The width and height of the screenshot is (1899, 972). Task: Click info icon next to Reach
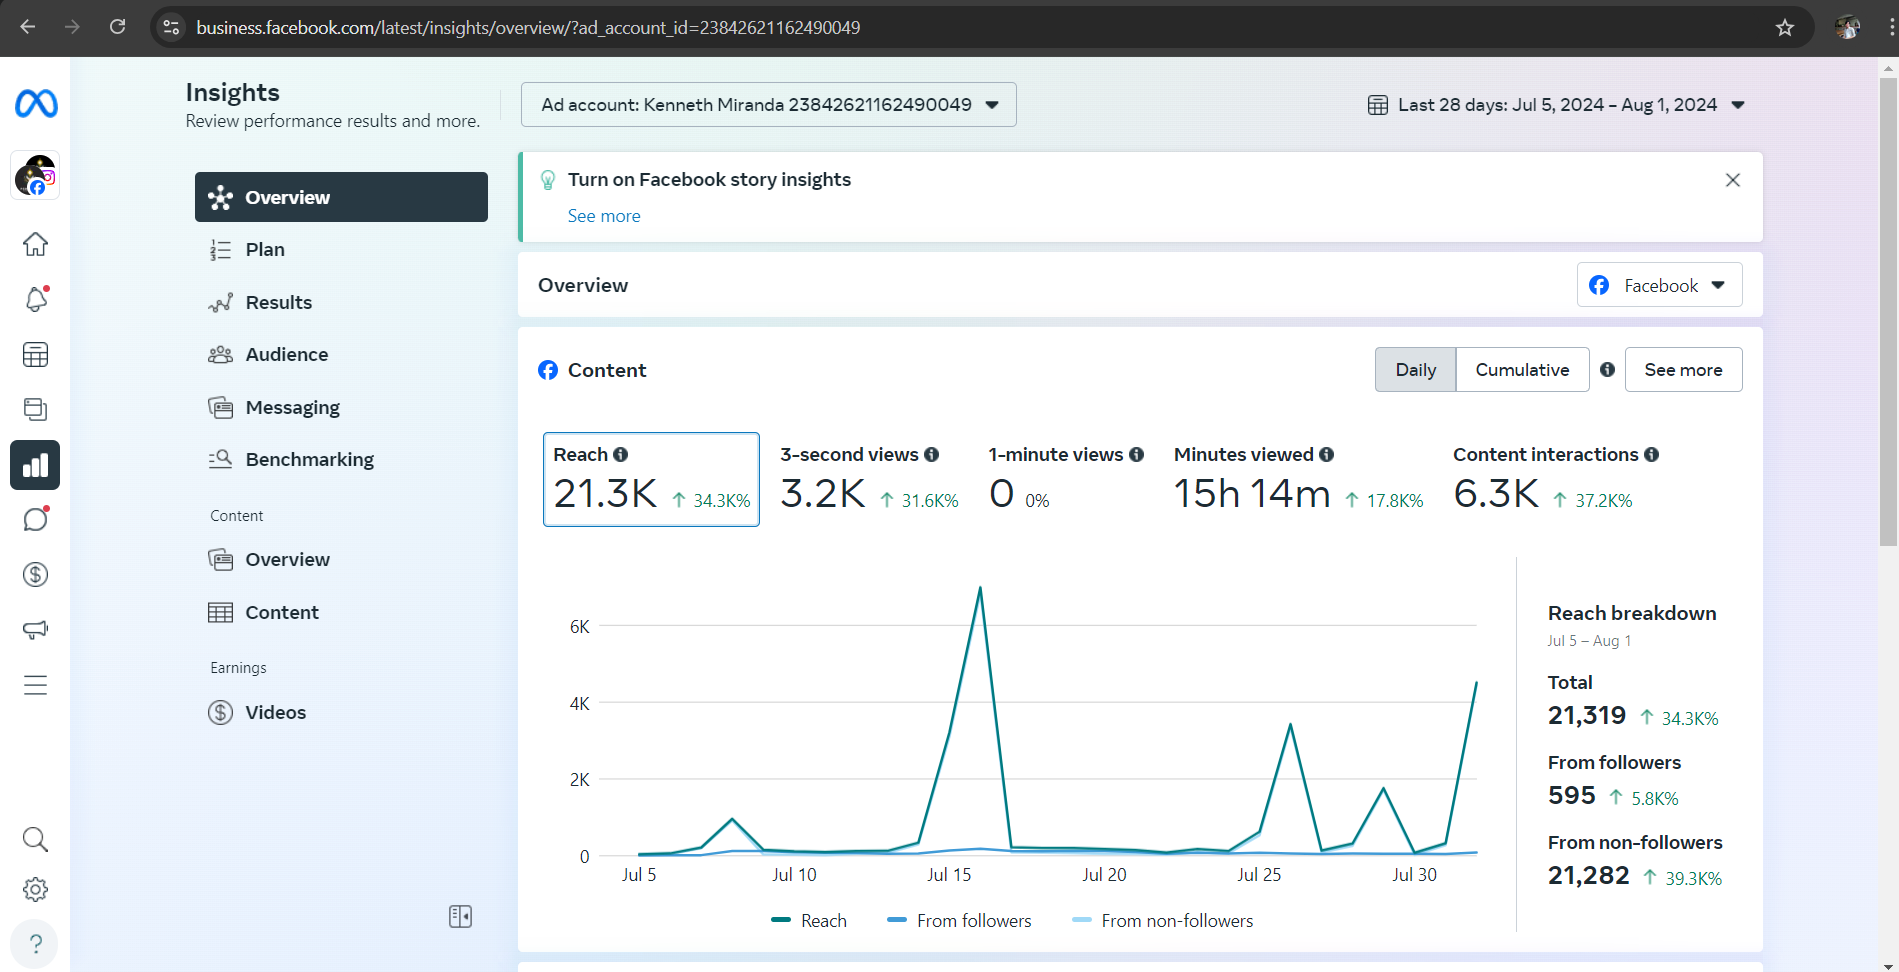(x=620, y=454)
